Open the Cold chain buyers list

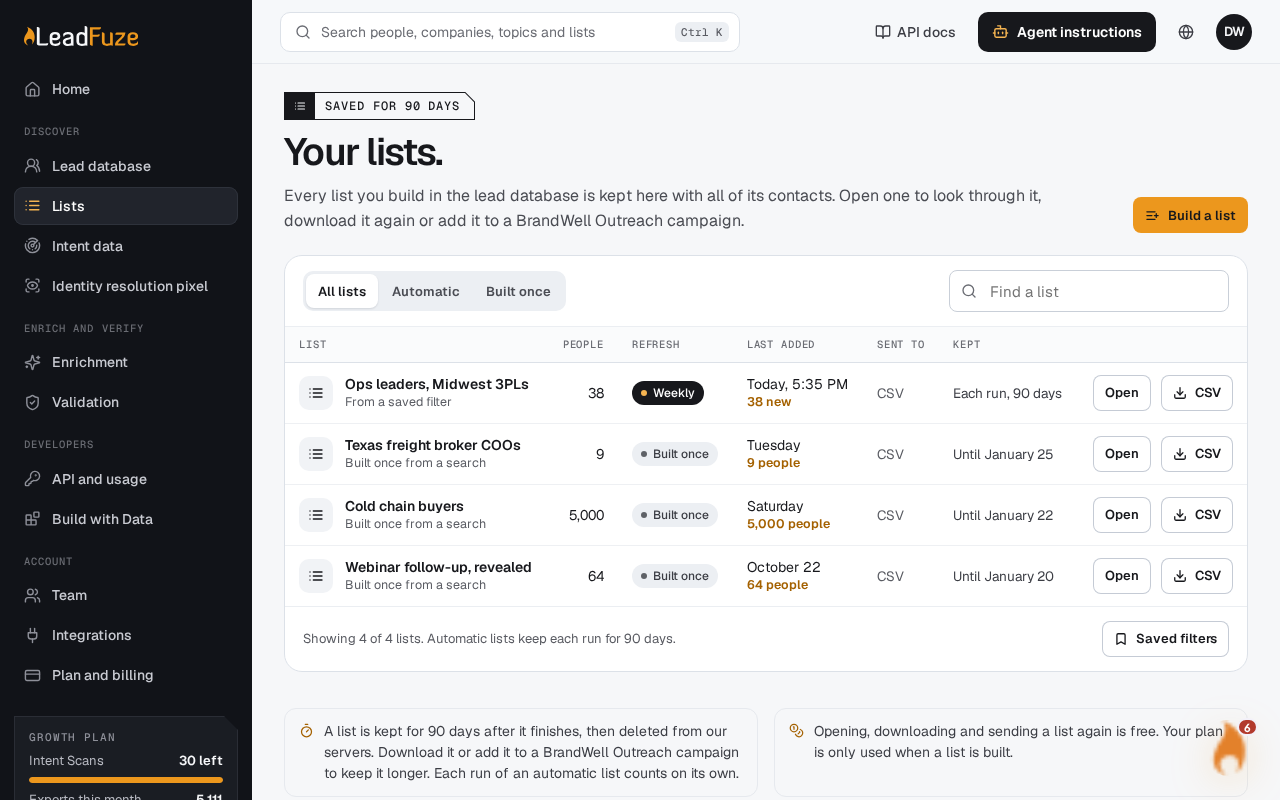click(x=1122, y=515)
